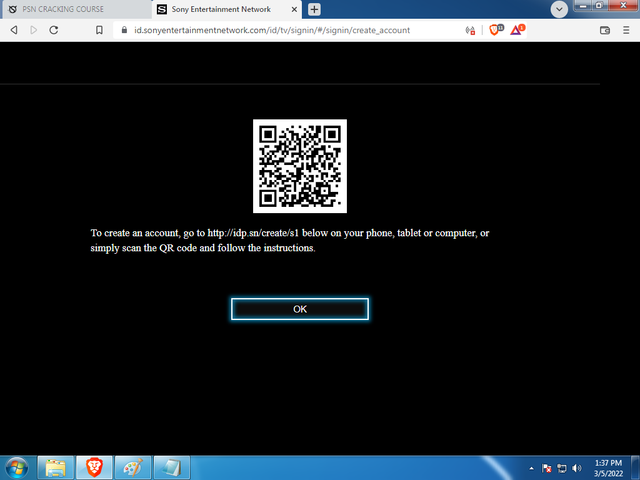Open the volume speaker icon
Image resolution: width=640 pixels, height=480 pixels.
[x=577, y=468]
